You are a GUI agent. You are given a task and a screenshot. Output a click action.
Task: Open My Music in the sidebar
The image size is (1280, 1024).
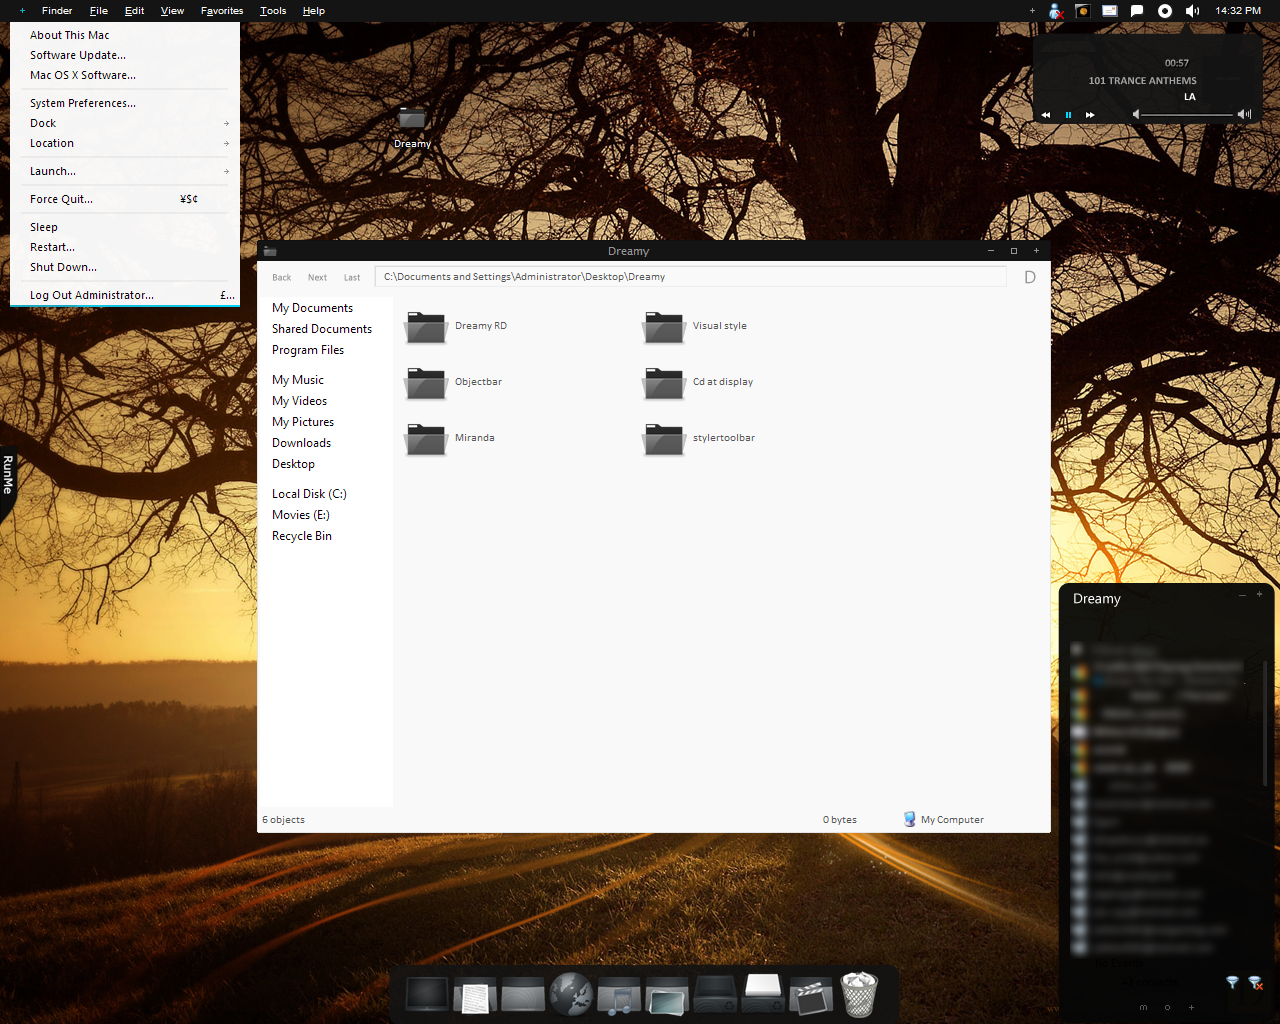tap(298, 380)
